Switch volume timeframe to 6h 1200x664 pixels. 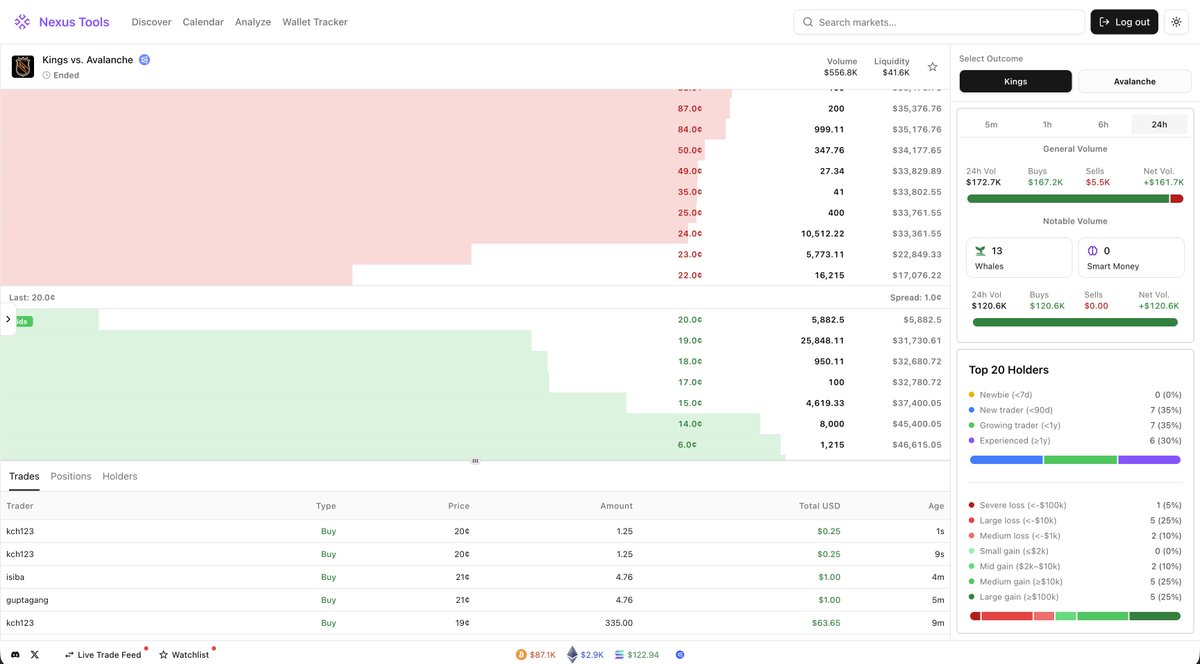pos(1103,125)
